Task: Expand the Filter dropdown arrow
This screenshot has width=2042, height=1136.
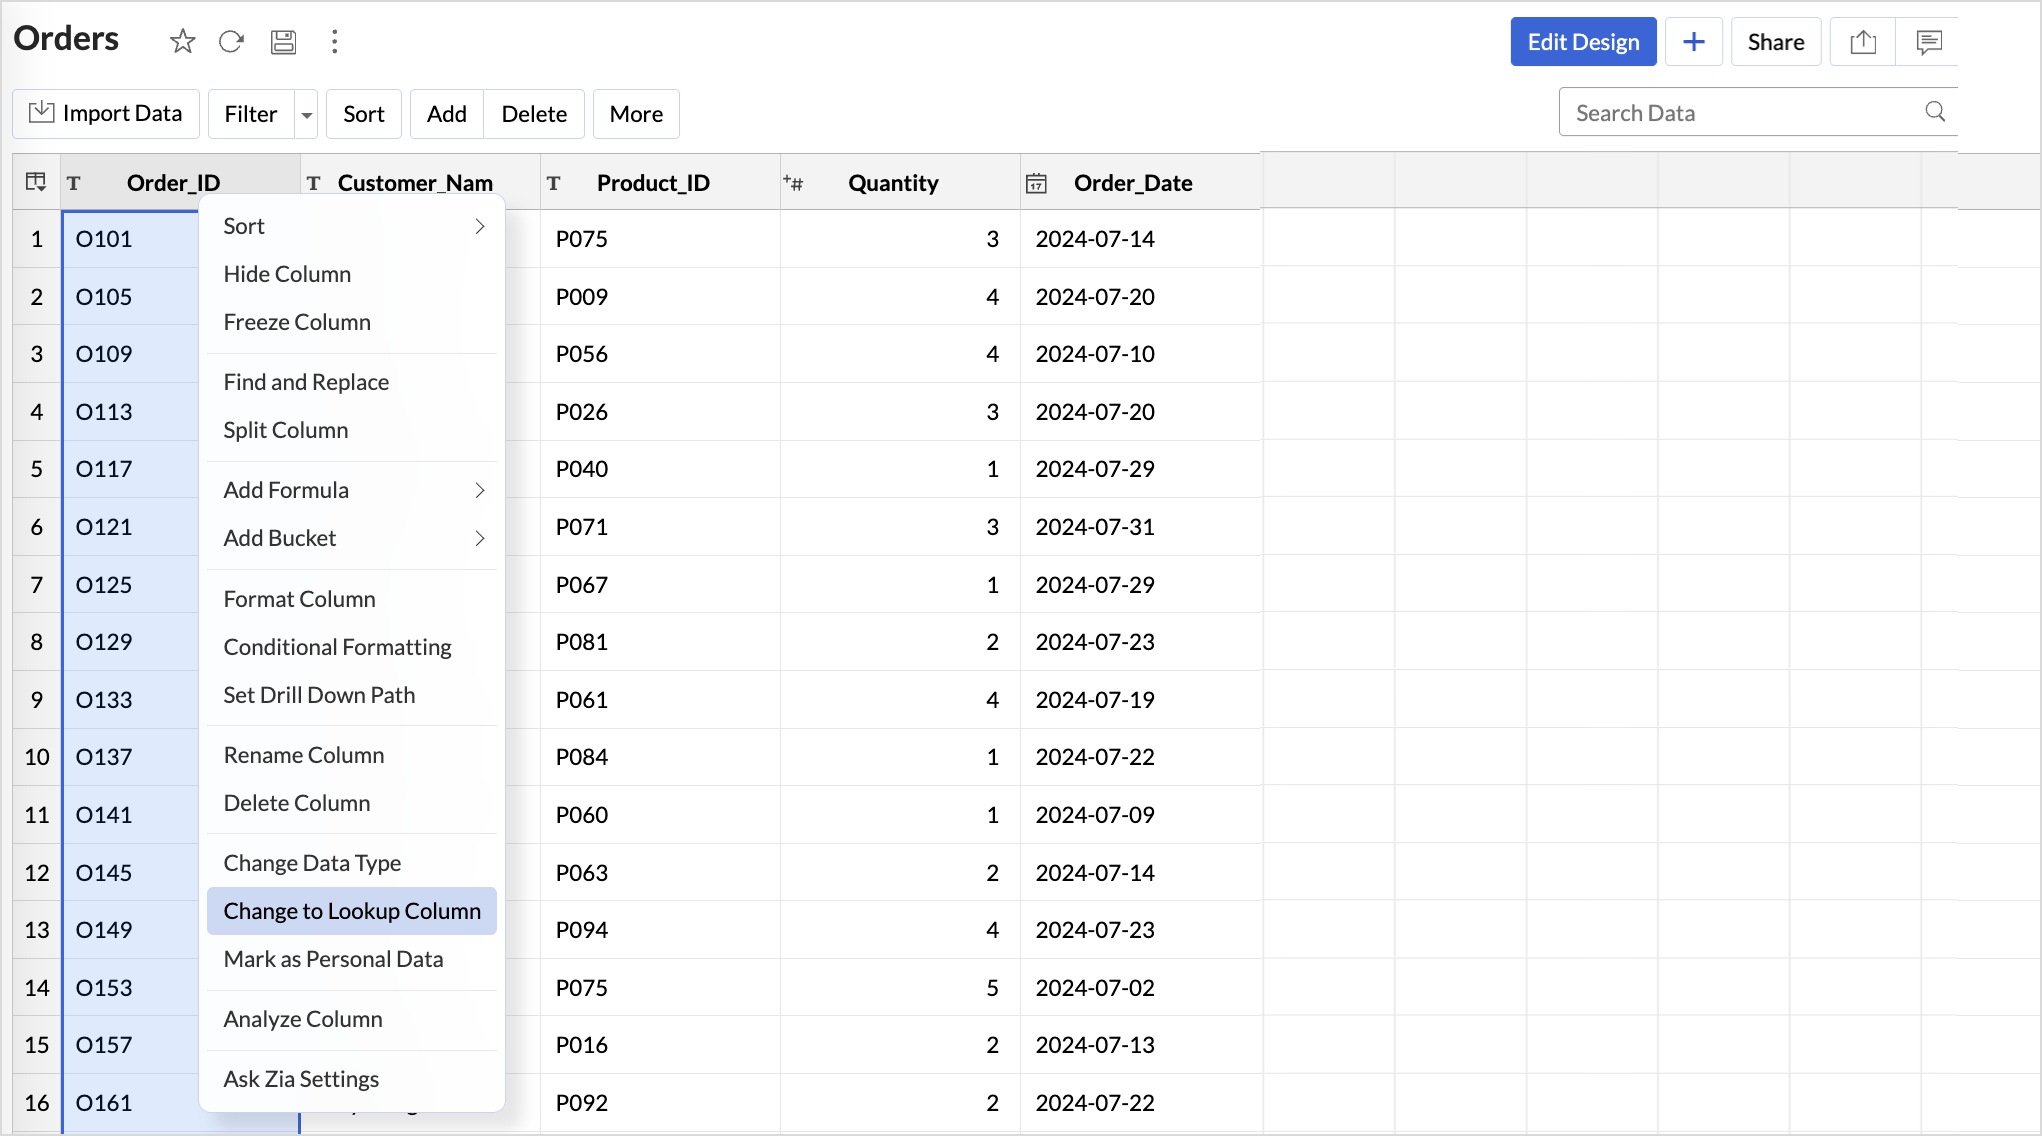Action: pos(307,115)
